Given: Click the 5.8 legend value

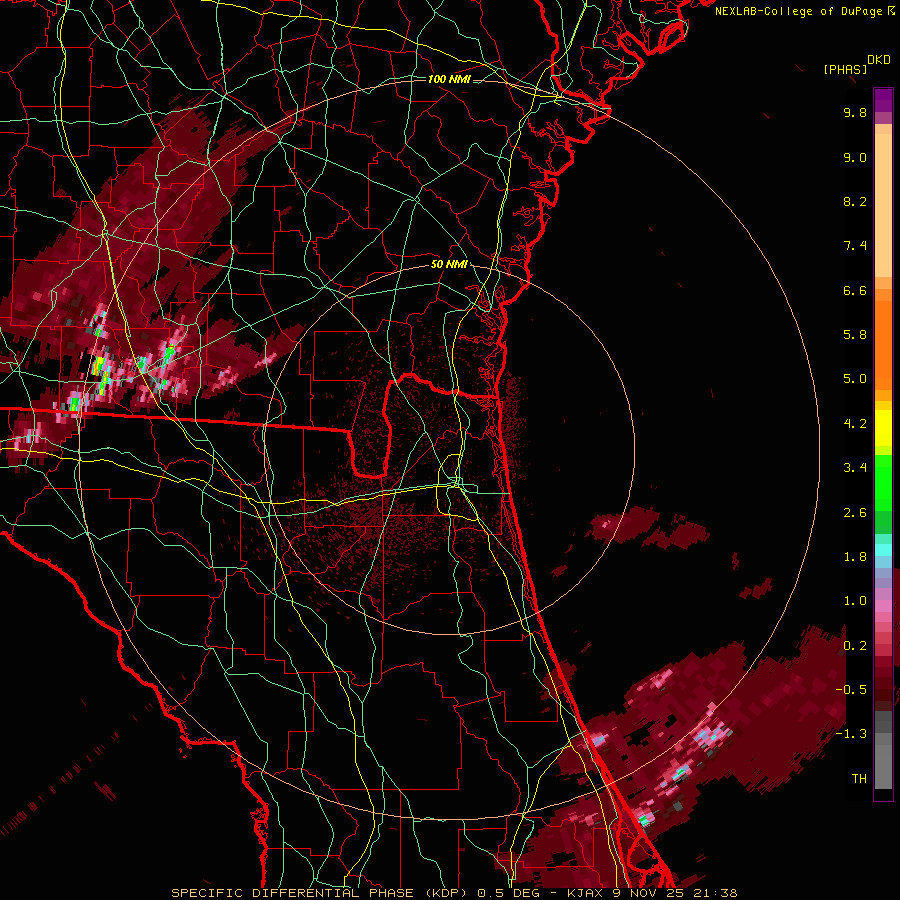Looking at the screenshot, I should coord(855,335).
